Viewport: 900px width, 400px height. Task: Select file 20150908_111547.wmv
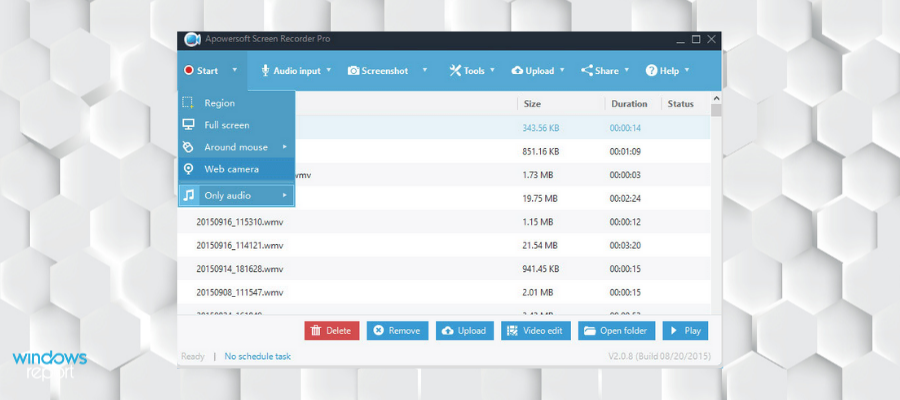pyautogui.click(x=239, y=292)
